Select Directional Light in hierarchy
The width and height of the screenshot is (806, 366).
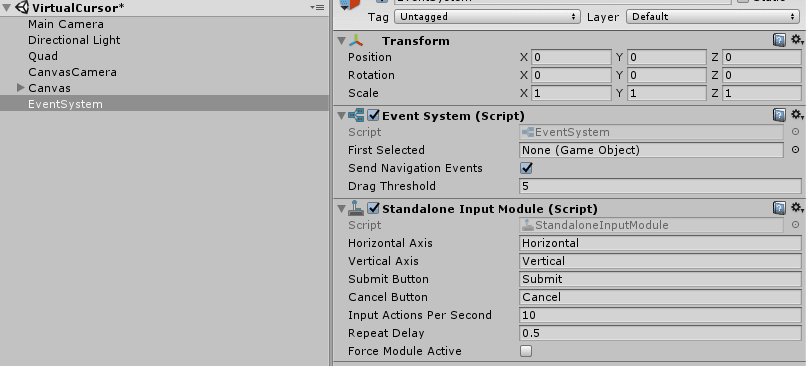74,40
